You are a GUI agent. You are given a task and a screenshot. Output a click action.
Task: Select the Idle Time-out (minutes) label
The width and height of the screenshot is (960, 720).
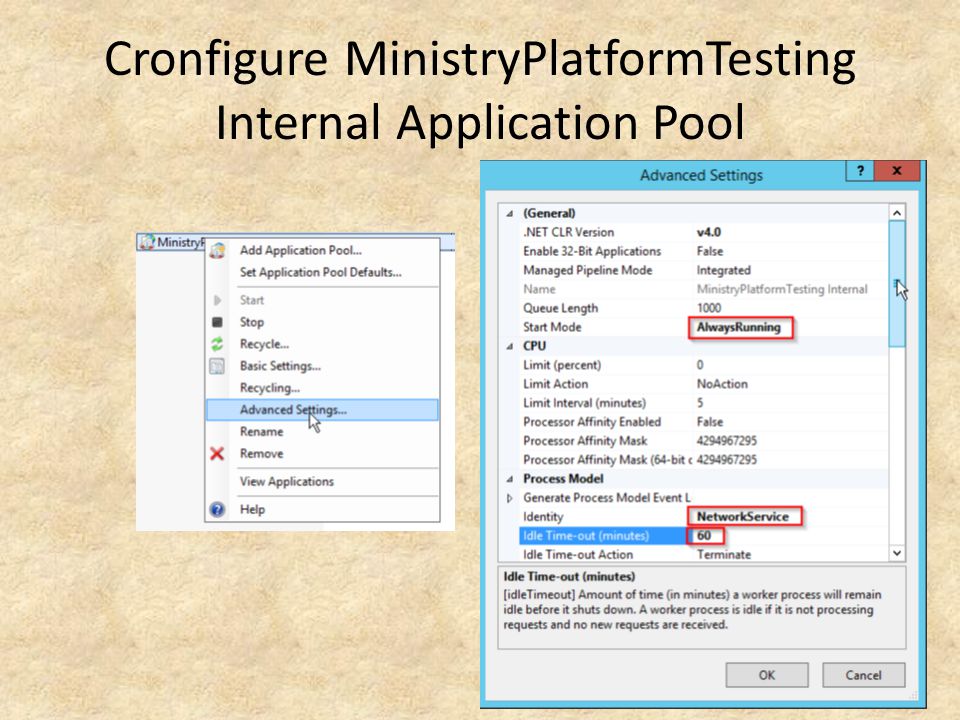click(x=586, y=536)
